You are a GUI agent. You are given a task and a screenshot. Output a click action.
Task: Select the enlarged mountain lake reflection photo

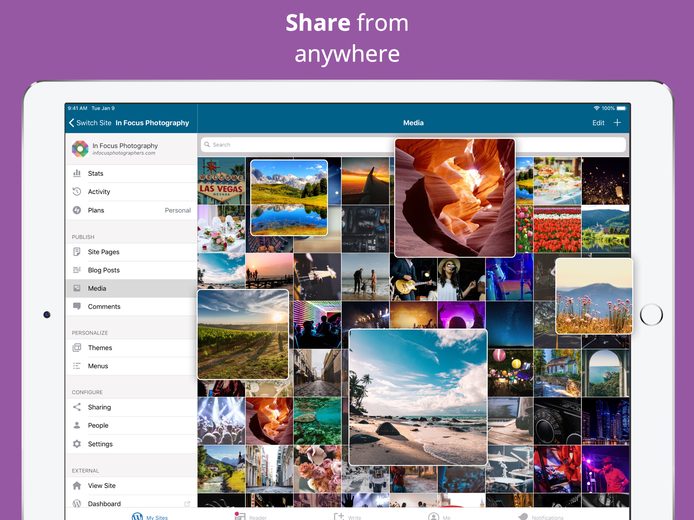(x=289, y=197)
